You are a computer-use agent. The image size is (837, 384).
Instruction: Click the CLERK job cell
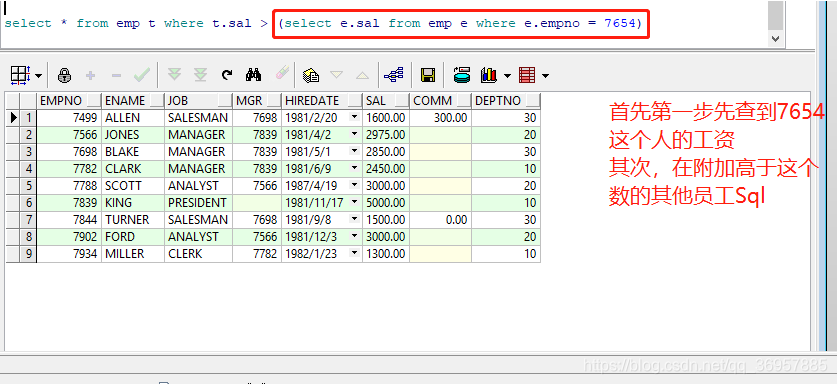(199, 254)
